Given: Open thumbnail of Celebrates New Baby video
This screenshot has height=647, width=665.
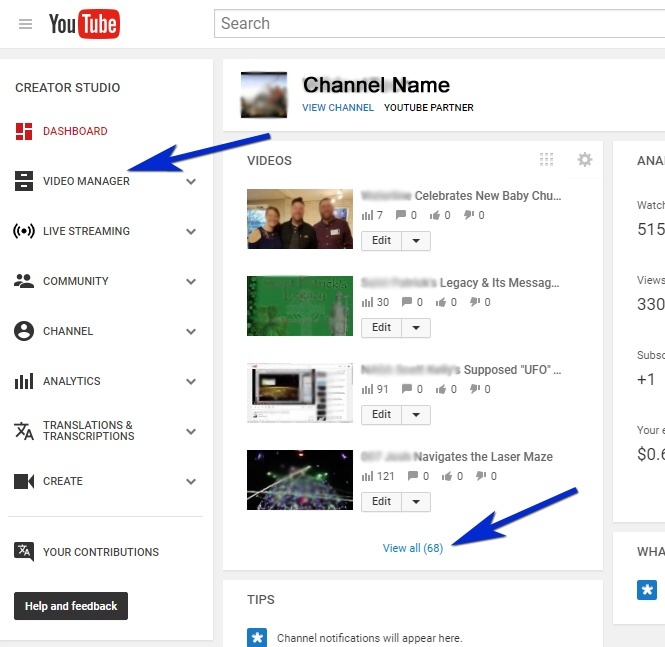Looking at the screenshot, I should click(300, 219).
